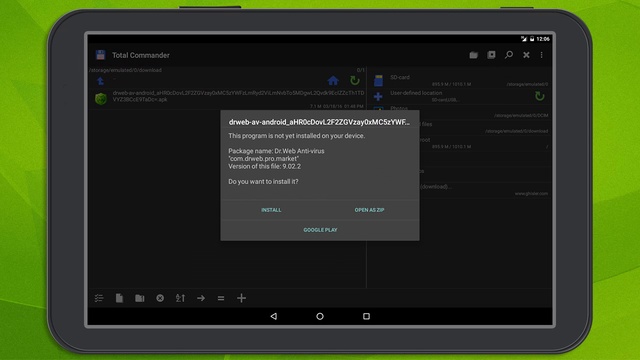Image resolution: width=640 pixels, height=360 pixels.
Task: Tap the right arrow copy/move icon
Action: [x=201, y=298]
